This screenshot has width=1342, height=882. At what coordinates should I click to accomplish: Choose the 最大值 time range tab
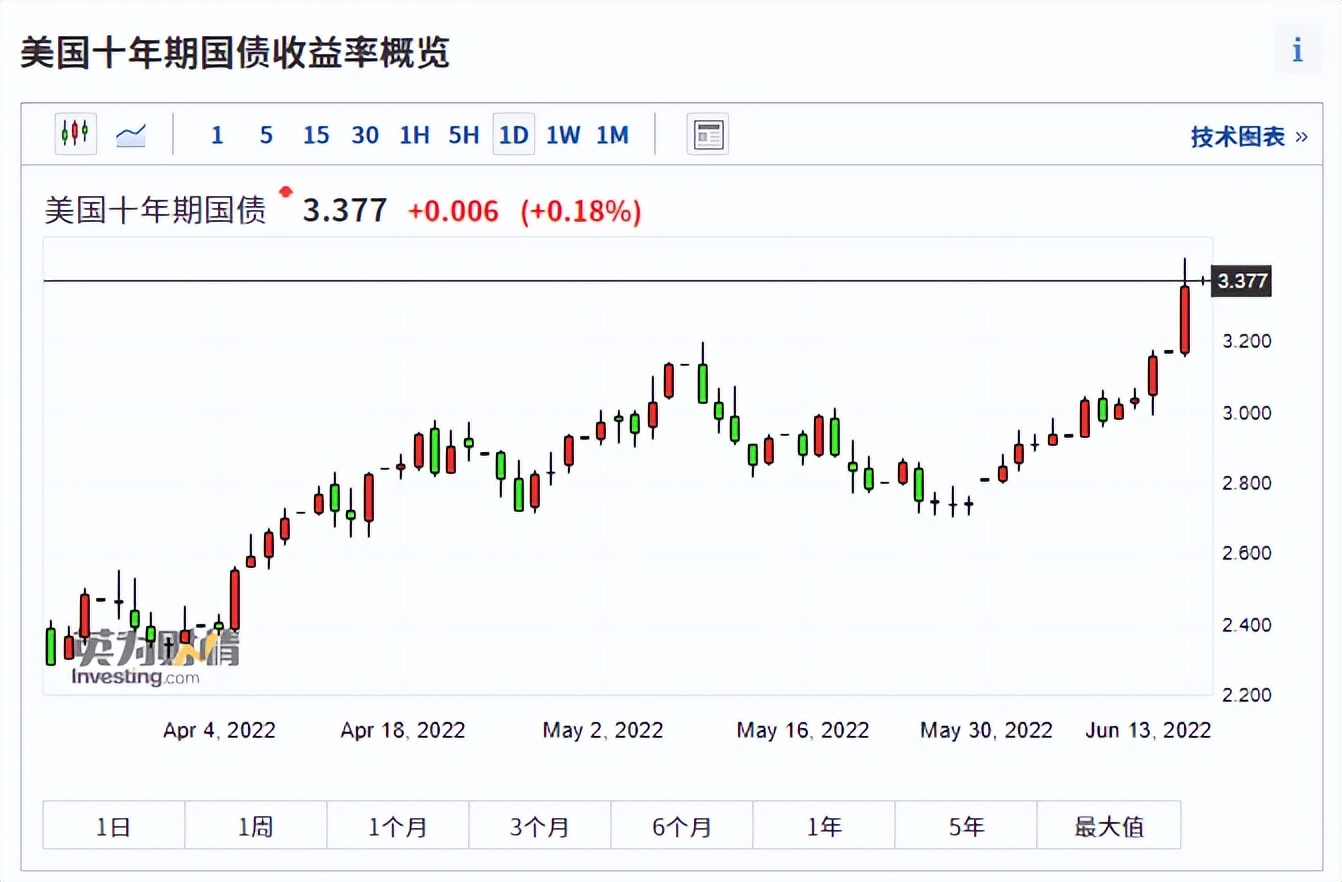point(1109,826)
